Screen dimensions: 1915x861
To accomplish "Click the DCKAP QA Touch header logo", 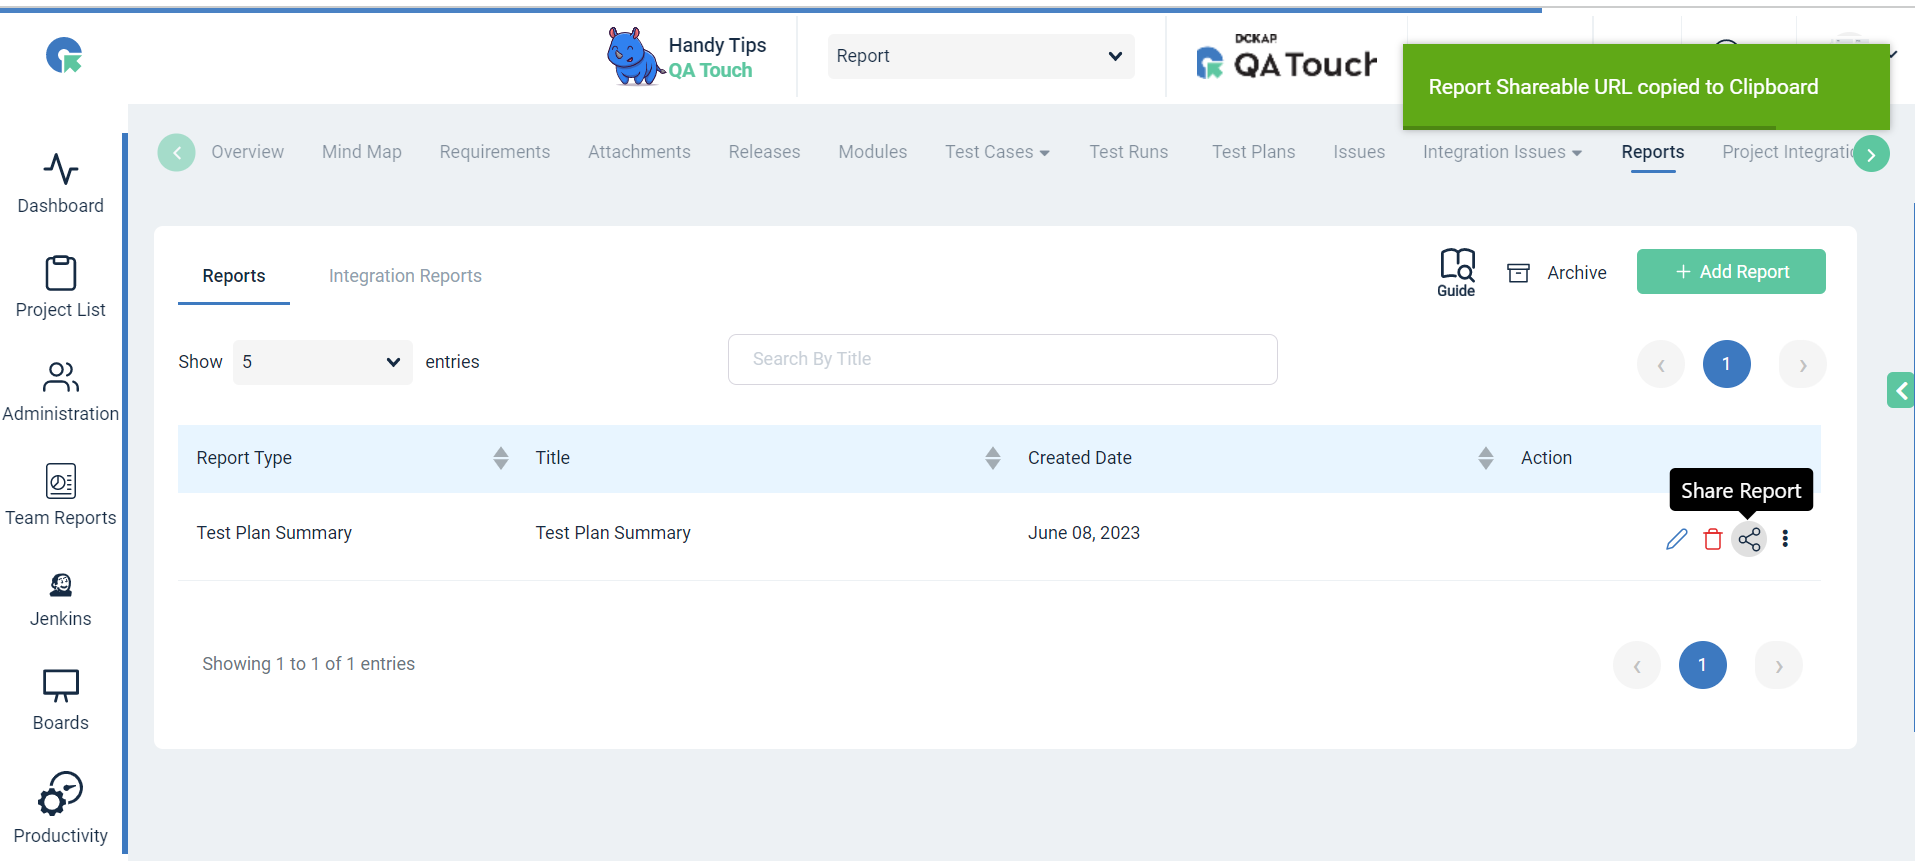I will coord(1286,56).
